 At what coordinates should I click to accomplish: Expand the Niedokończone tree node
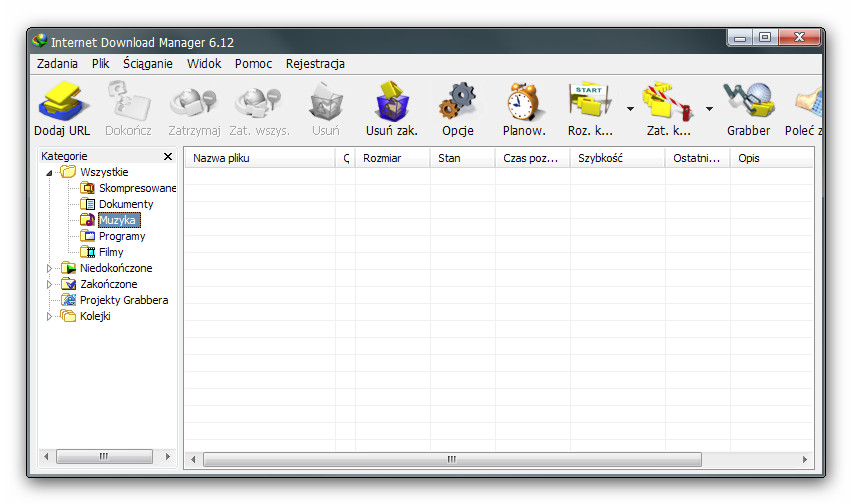(50, 268)
